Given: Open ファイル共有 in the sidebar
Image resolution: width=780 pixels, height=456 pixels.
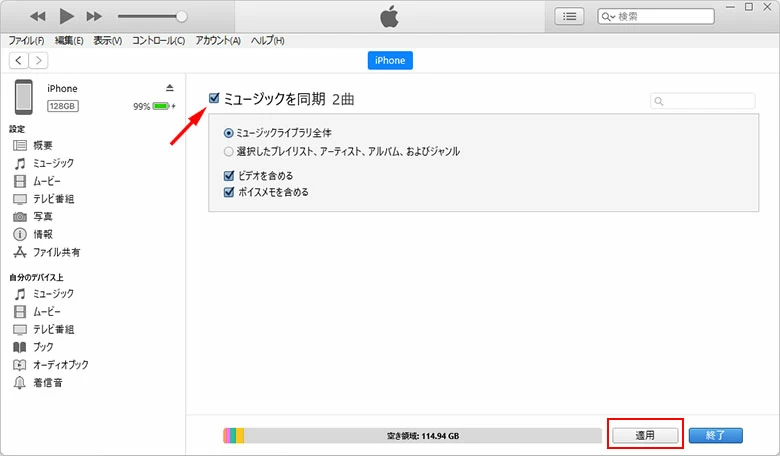Looking at the screenshot, I should click(56, 252).
